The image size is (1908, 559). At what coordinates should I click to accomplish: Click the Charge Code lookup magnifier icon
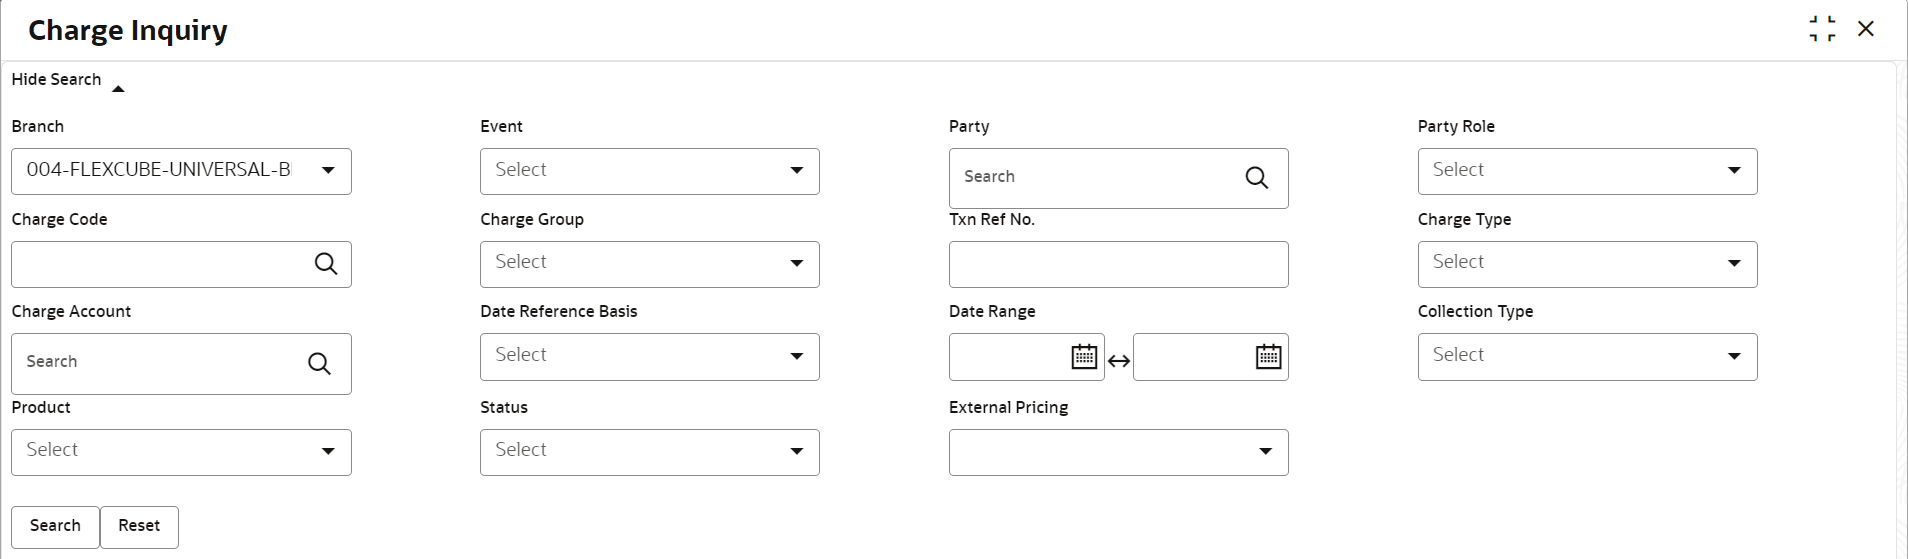point(326,264)
